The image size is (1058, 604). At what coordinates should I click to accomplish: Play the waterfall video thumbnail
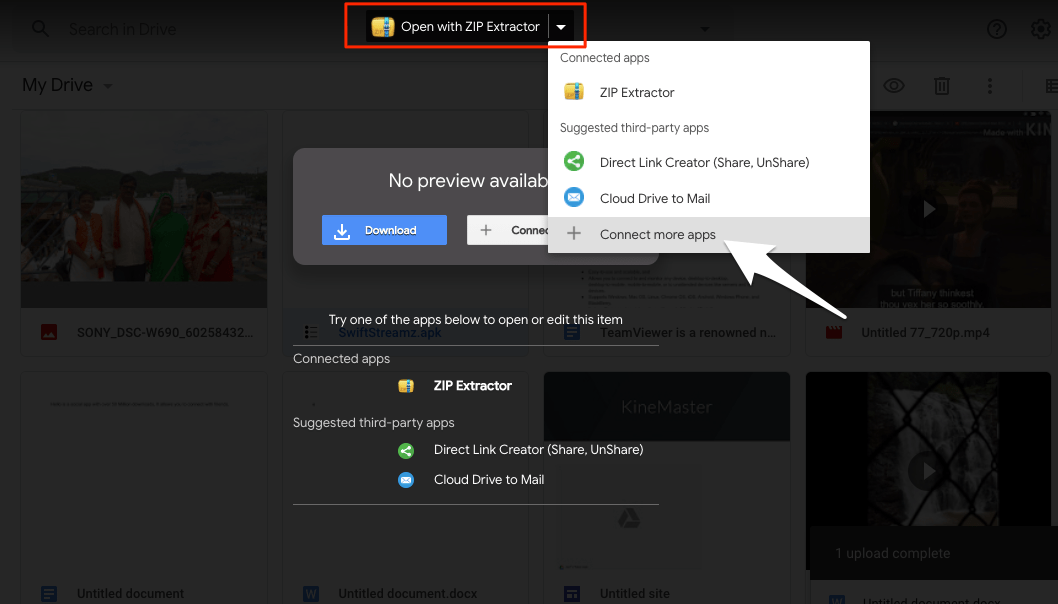pyautogui.click(x=928, y=470)
